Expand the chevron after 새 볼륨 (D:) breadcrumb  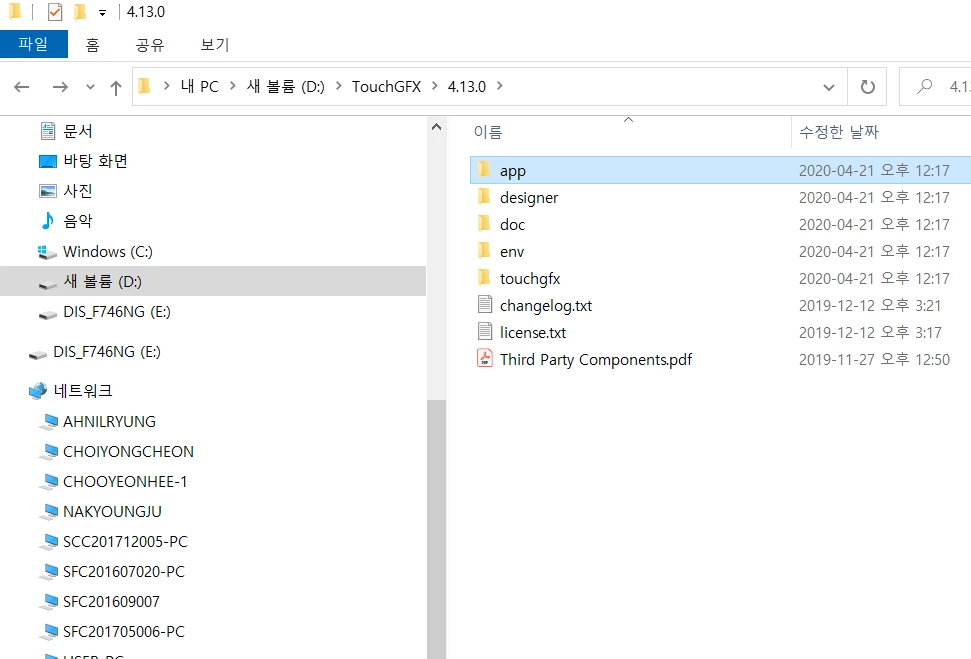click(339, 86)
